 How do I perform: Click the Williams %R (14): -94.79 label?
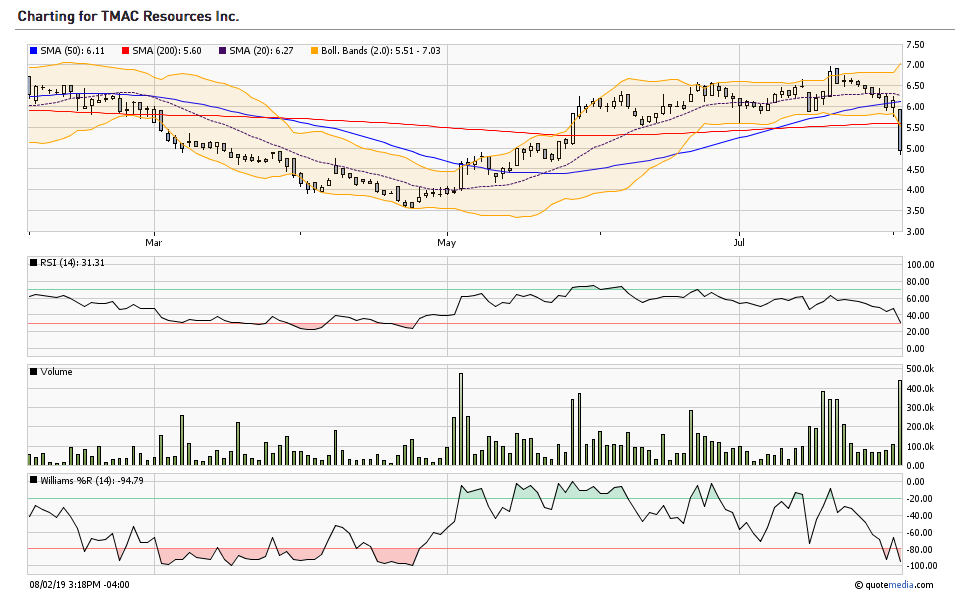[92, 481]
